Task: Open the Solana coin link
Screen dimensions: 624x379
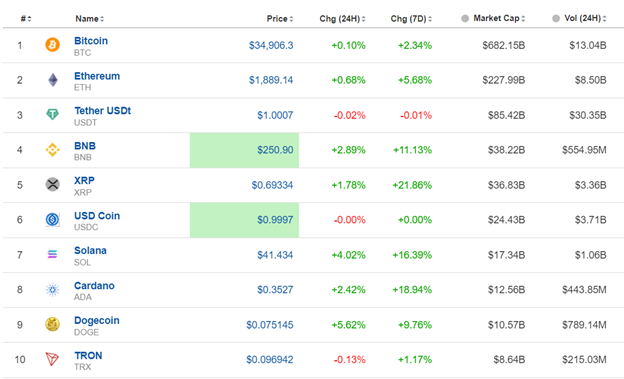Action: point(90,250)
